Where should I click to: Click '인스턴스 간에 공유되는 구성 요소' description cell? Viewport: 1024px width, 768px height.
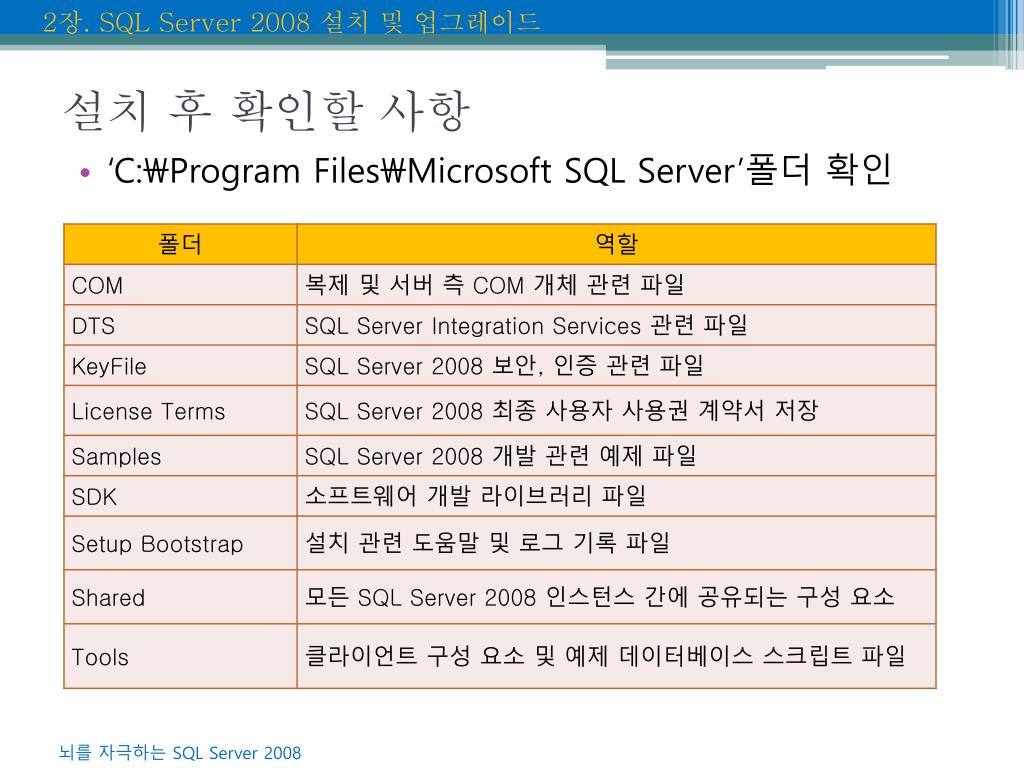click(616, 597)
